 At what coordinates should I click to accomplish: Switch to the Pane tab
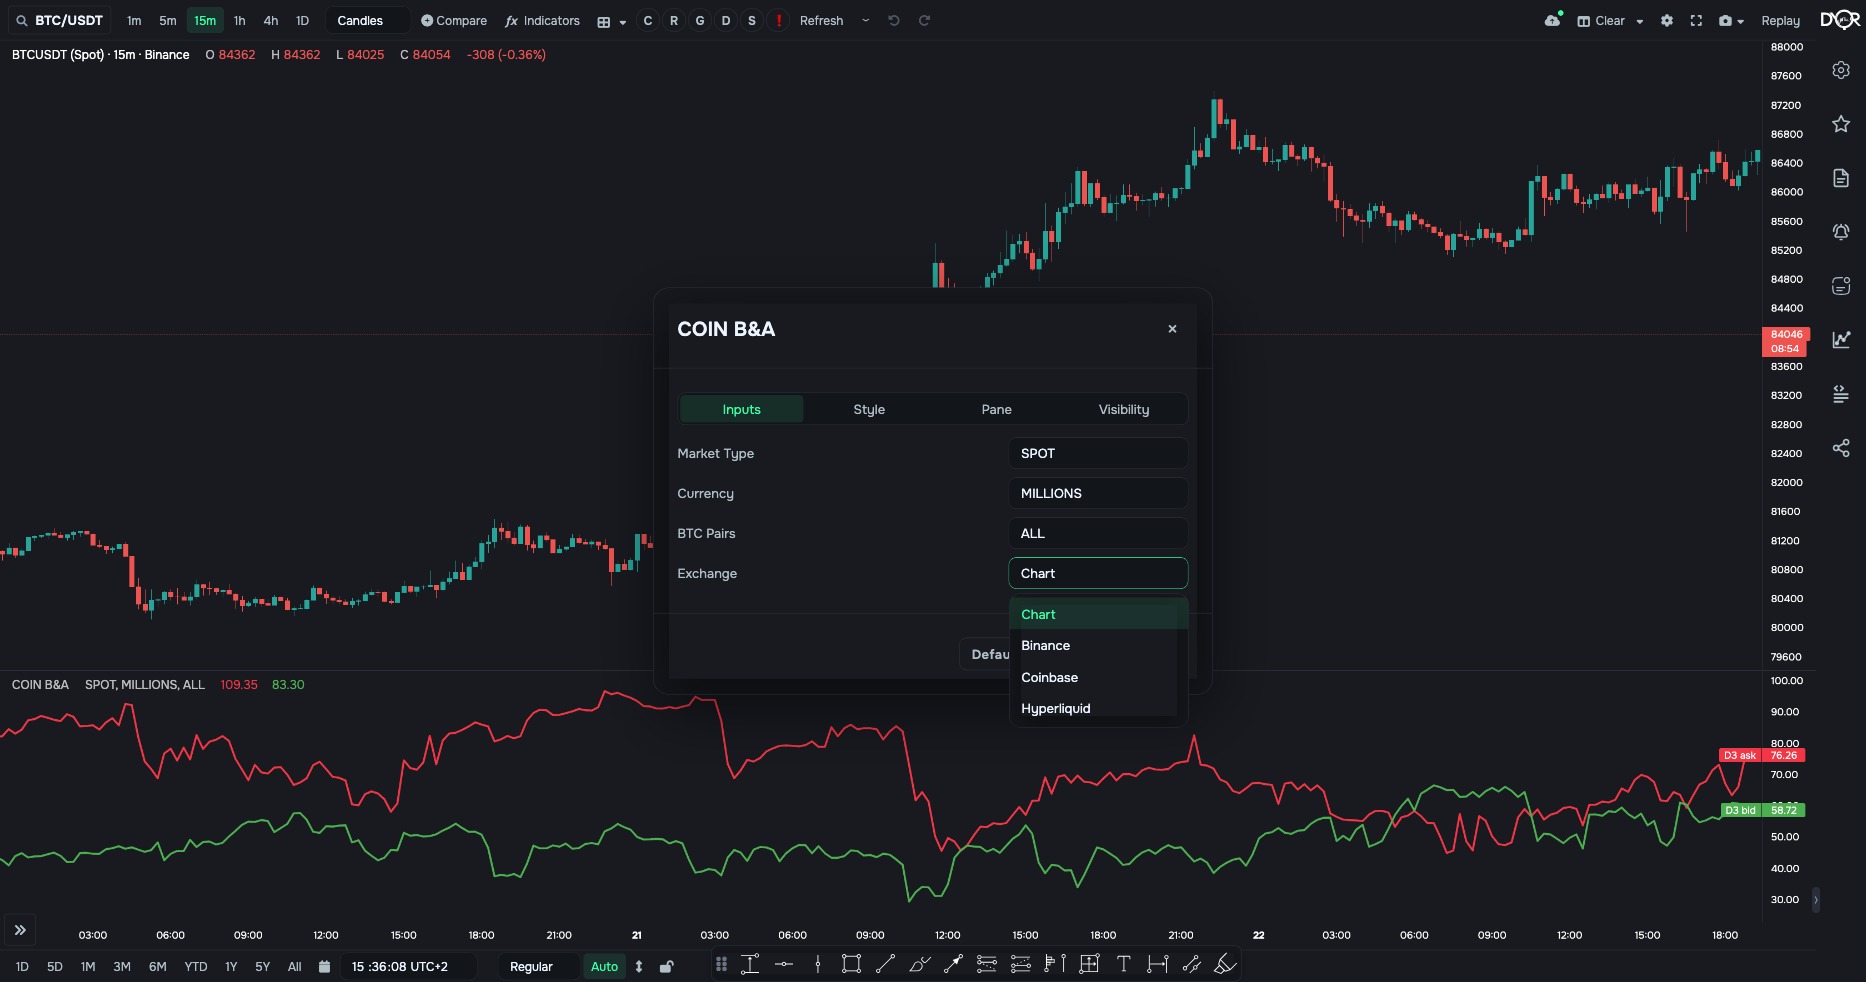click(x=996, y=409)
